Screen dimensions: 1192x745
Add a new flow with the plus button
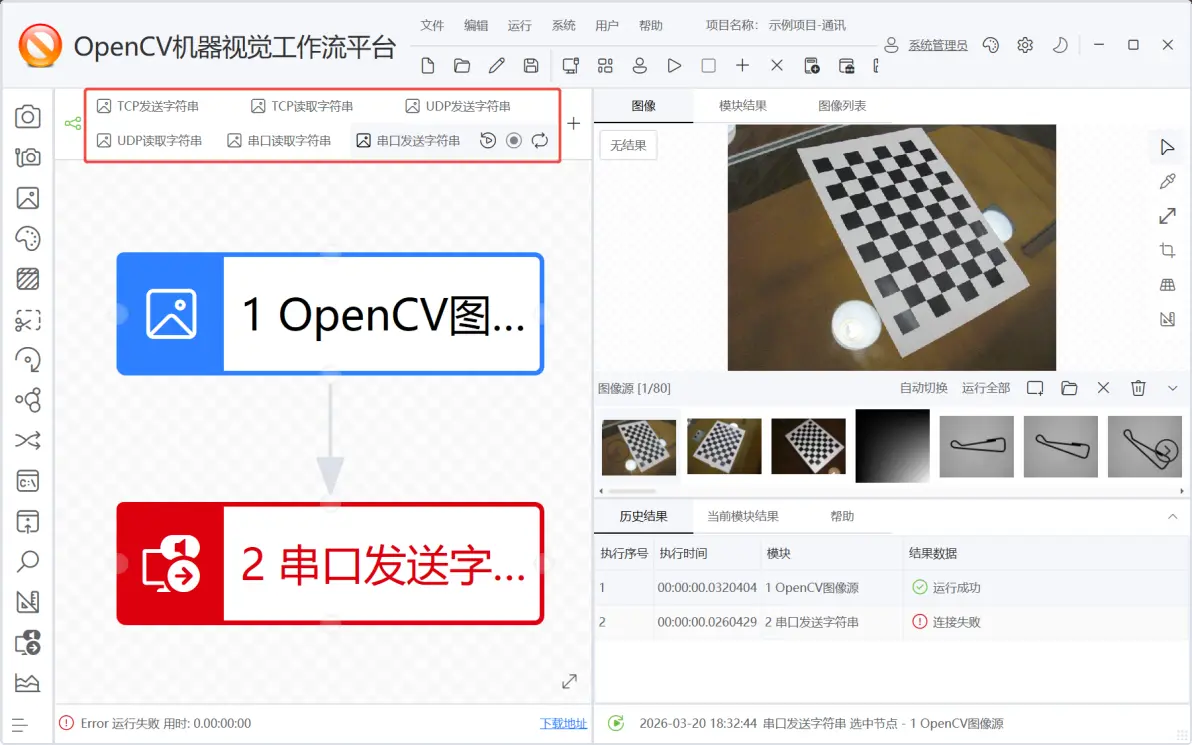click(574, 123)
